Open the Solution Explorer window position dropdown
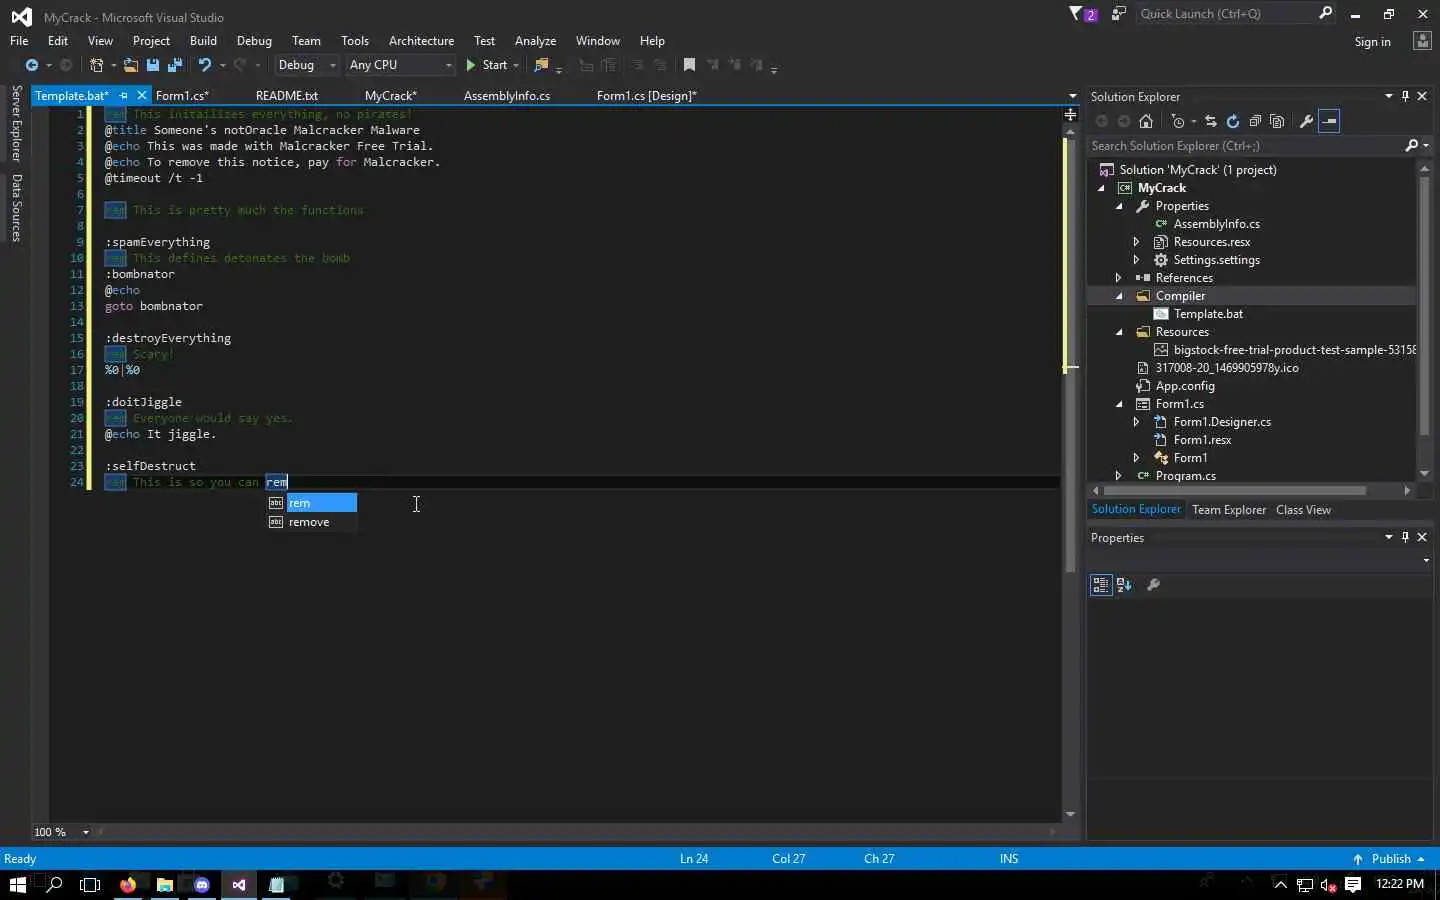1440x900 pixels. [x=1388, y=97]
